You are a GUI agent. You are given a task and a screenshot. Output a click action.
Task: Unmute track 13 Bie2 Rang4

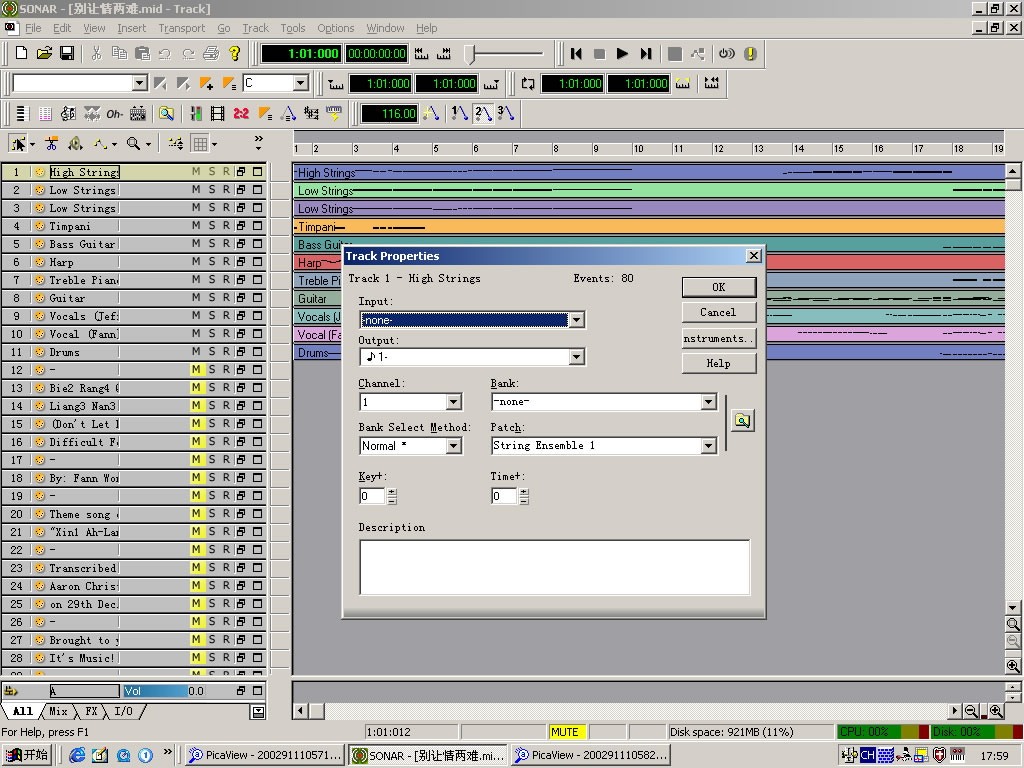[196, 387]
